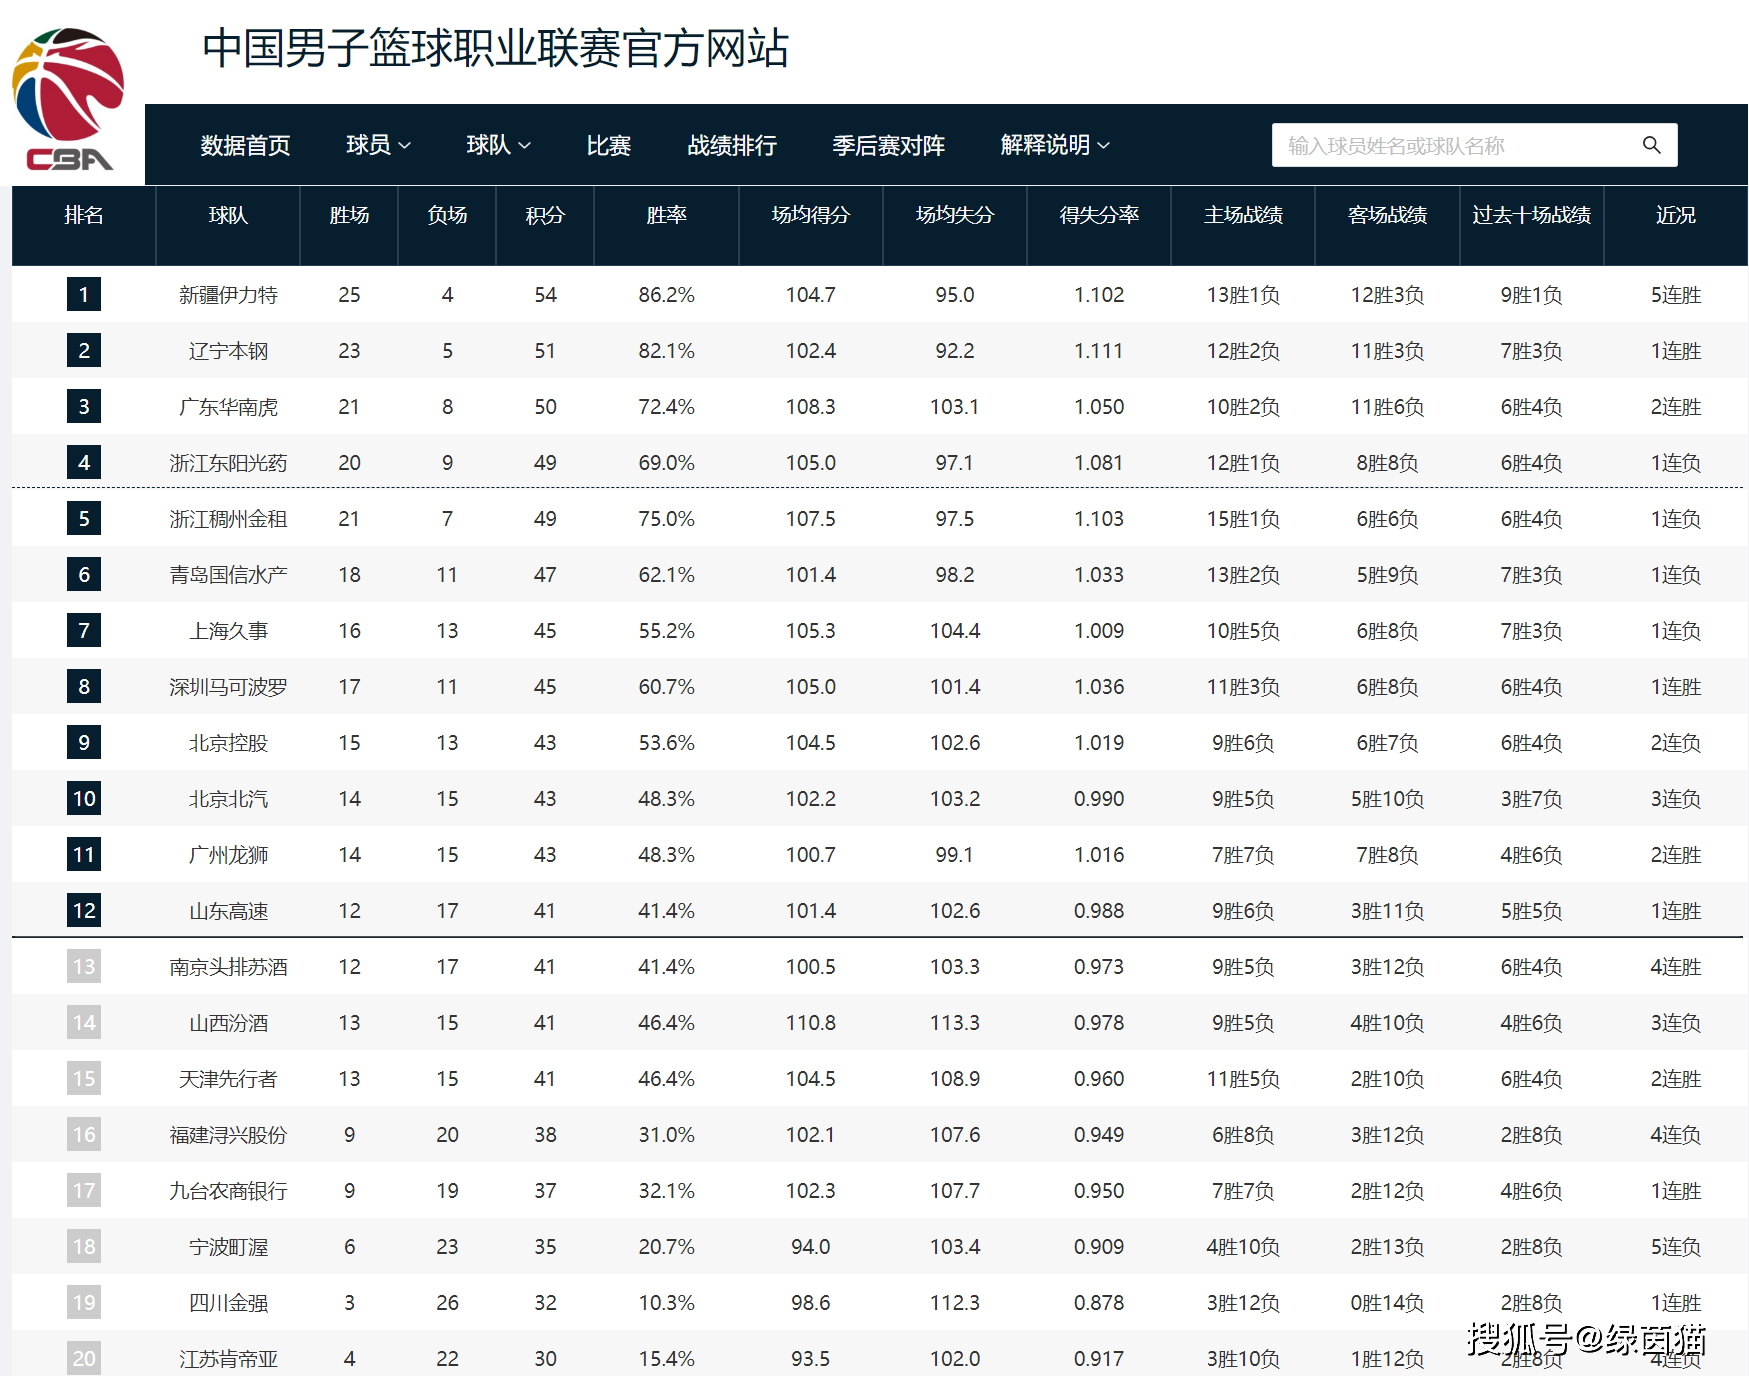This screenshot has width=1749, height=1376.
Task: Select 1.111 point ratio cell
Action: click(1099, 351)
